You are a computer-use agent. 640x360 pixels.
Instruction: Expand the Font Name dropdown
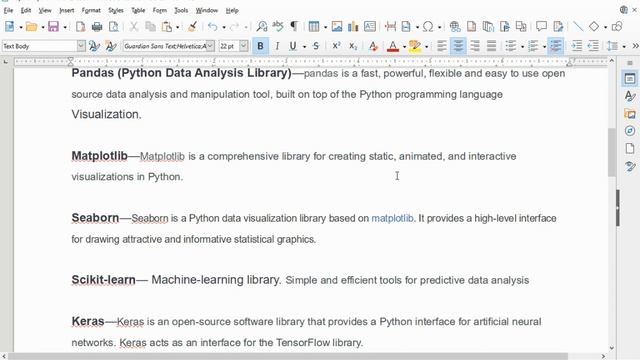210,46
